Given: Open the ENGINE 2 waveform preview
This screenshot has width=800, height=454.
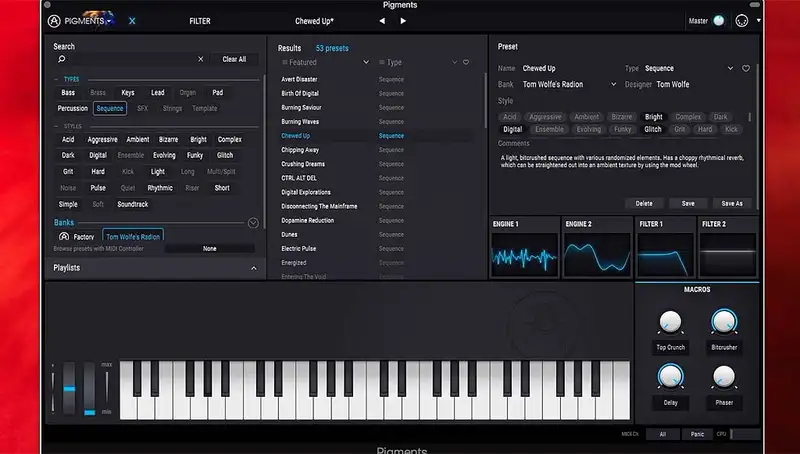Looking at the screenshot, I should (597, 255).
